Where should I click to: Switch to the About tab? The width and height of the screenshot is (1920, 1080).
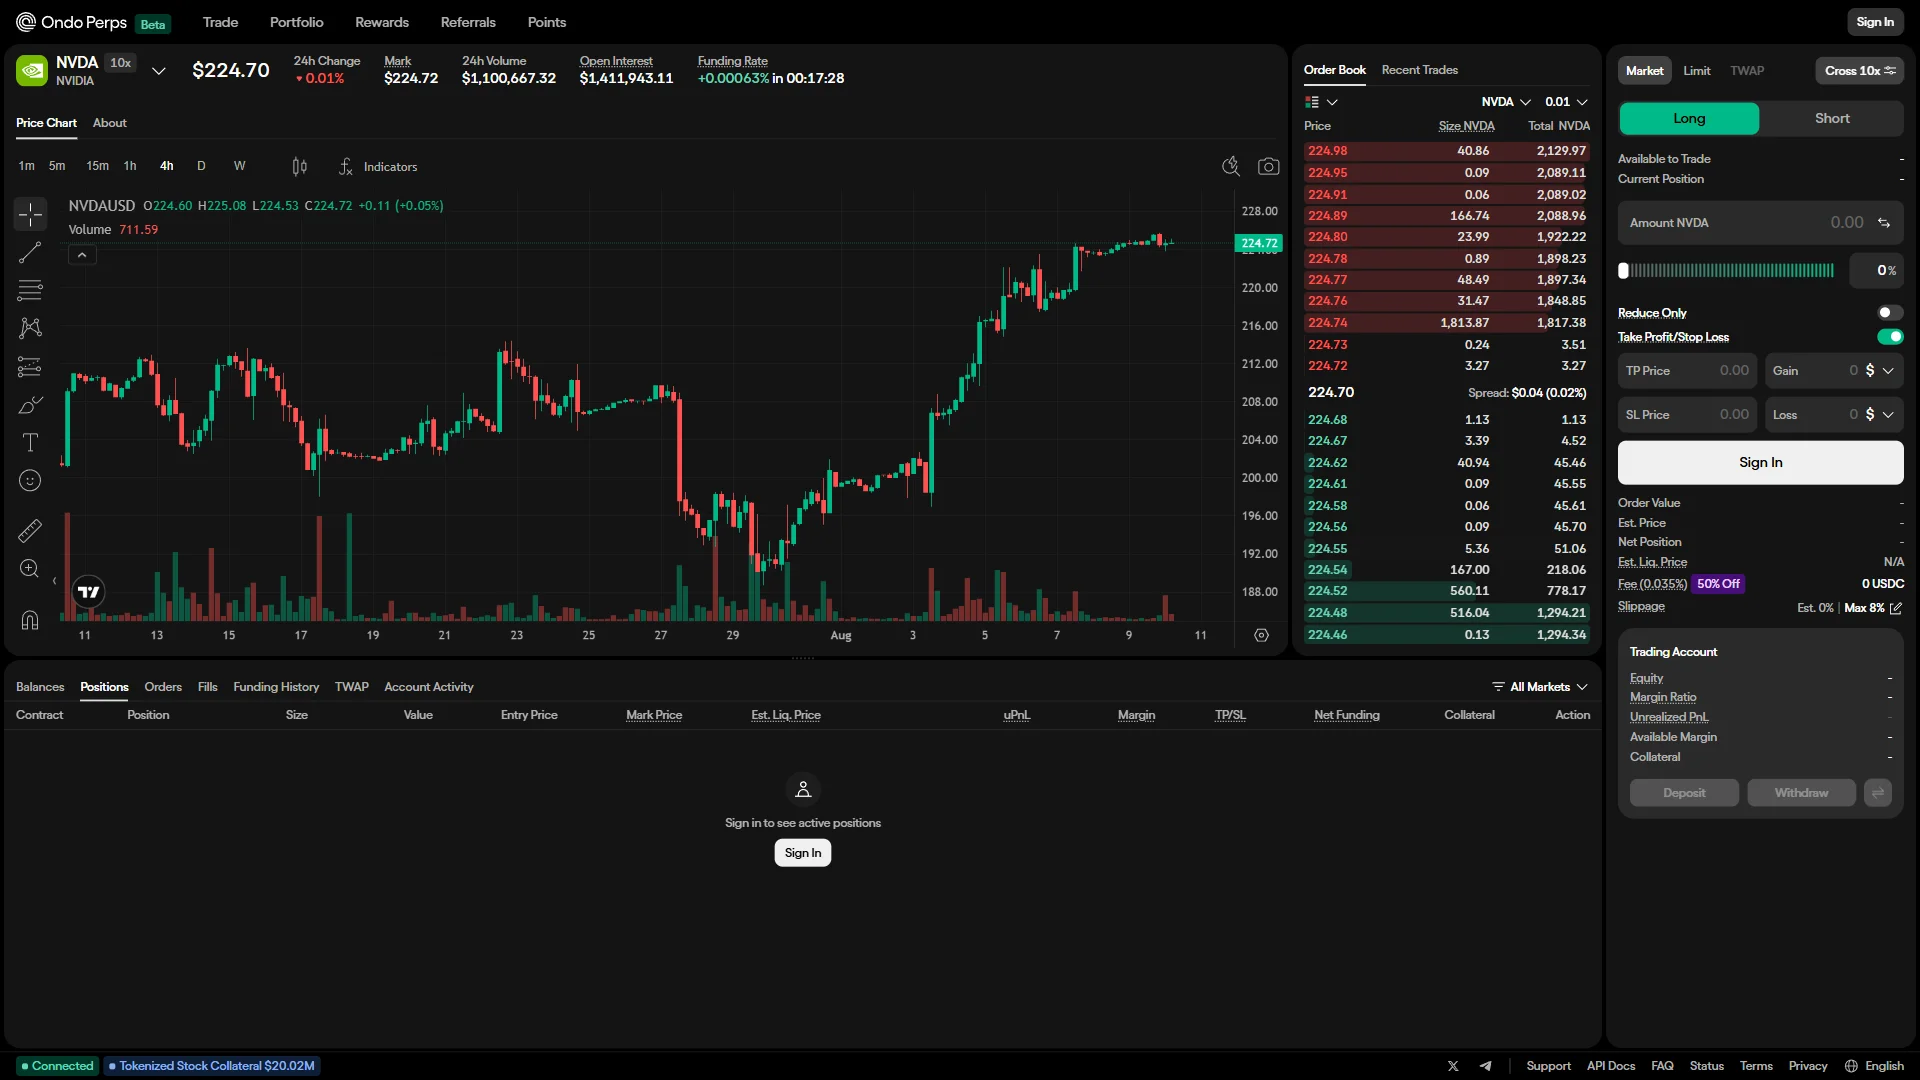pyautogui.click(x=110, y=123)
